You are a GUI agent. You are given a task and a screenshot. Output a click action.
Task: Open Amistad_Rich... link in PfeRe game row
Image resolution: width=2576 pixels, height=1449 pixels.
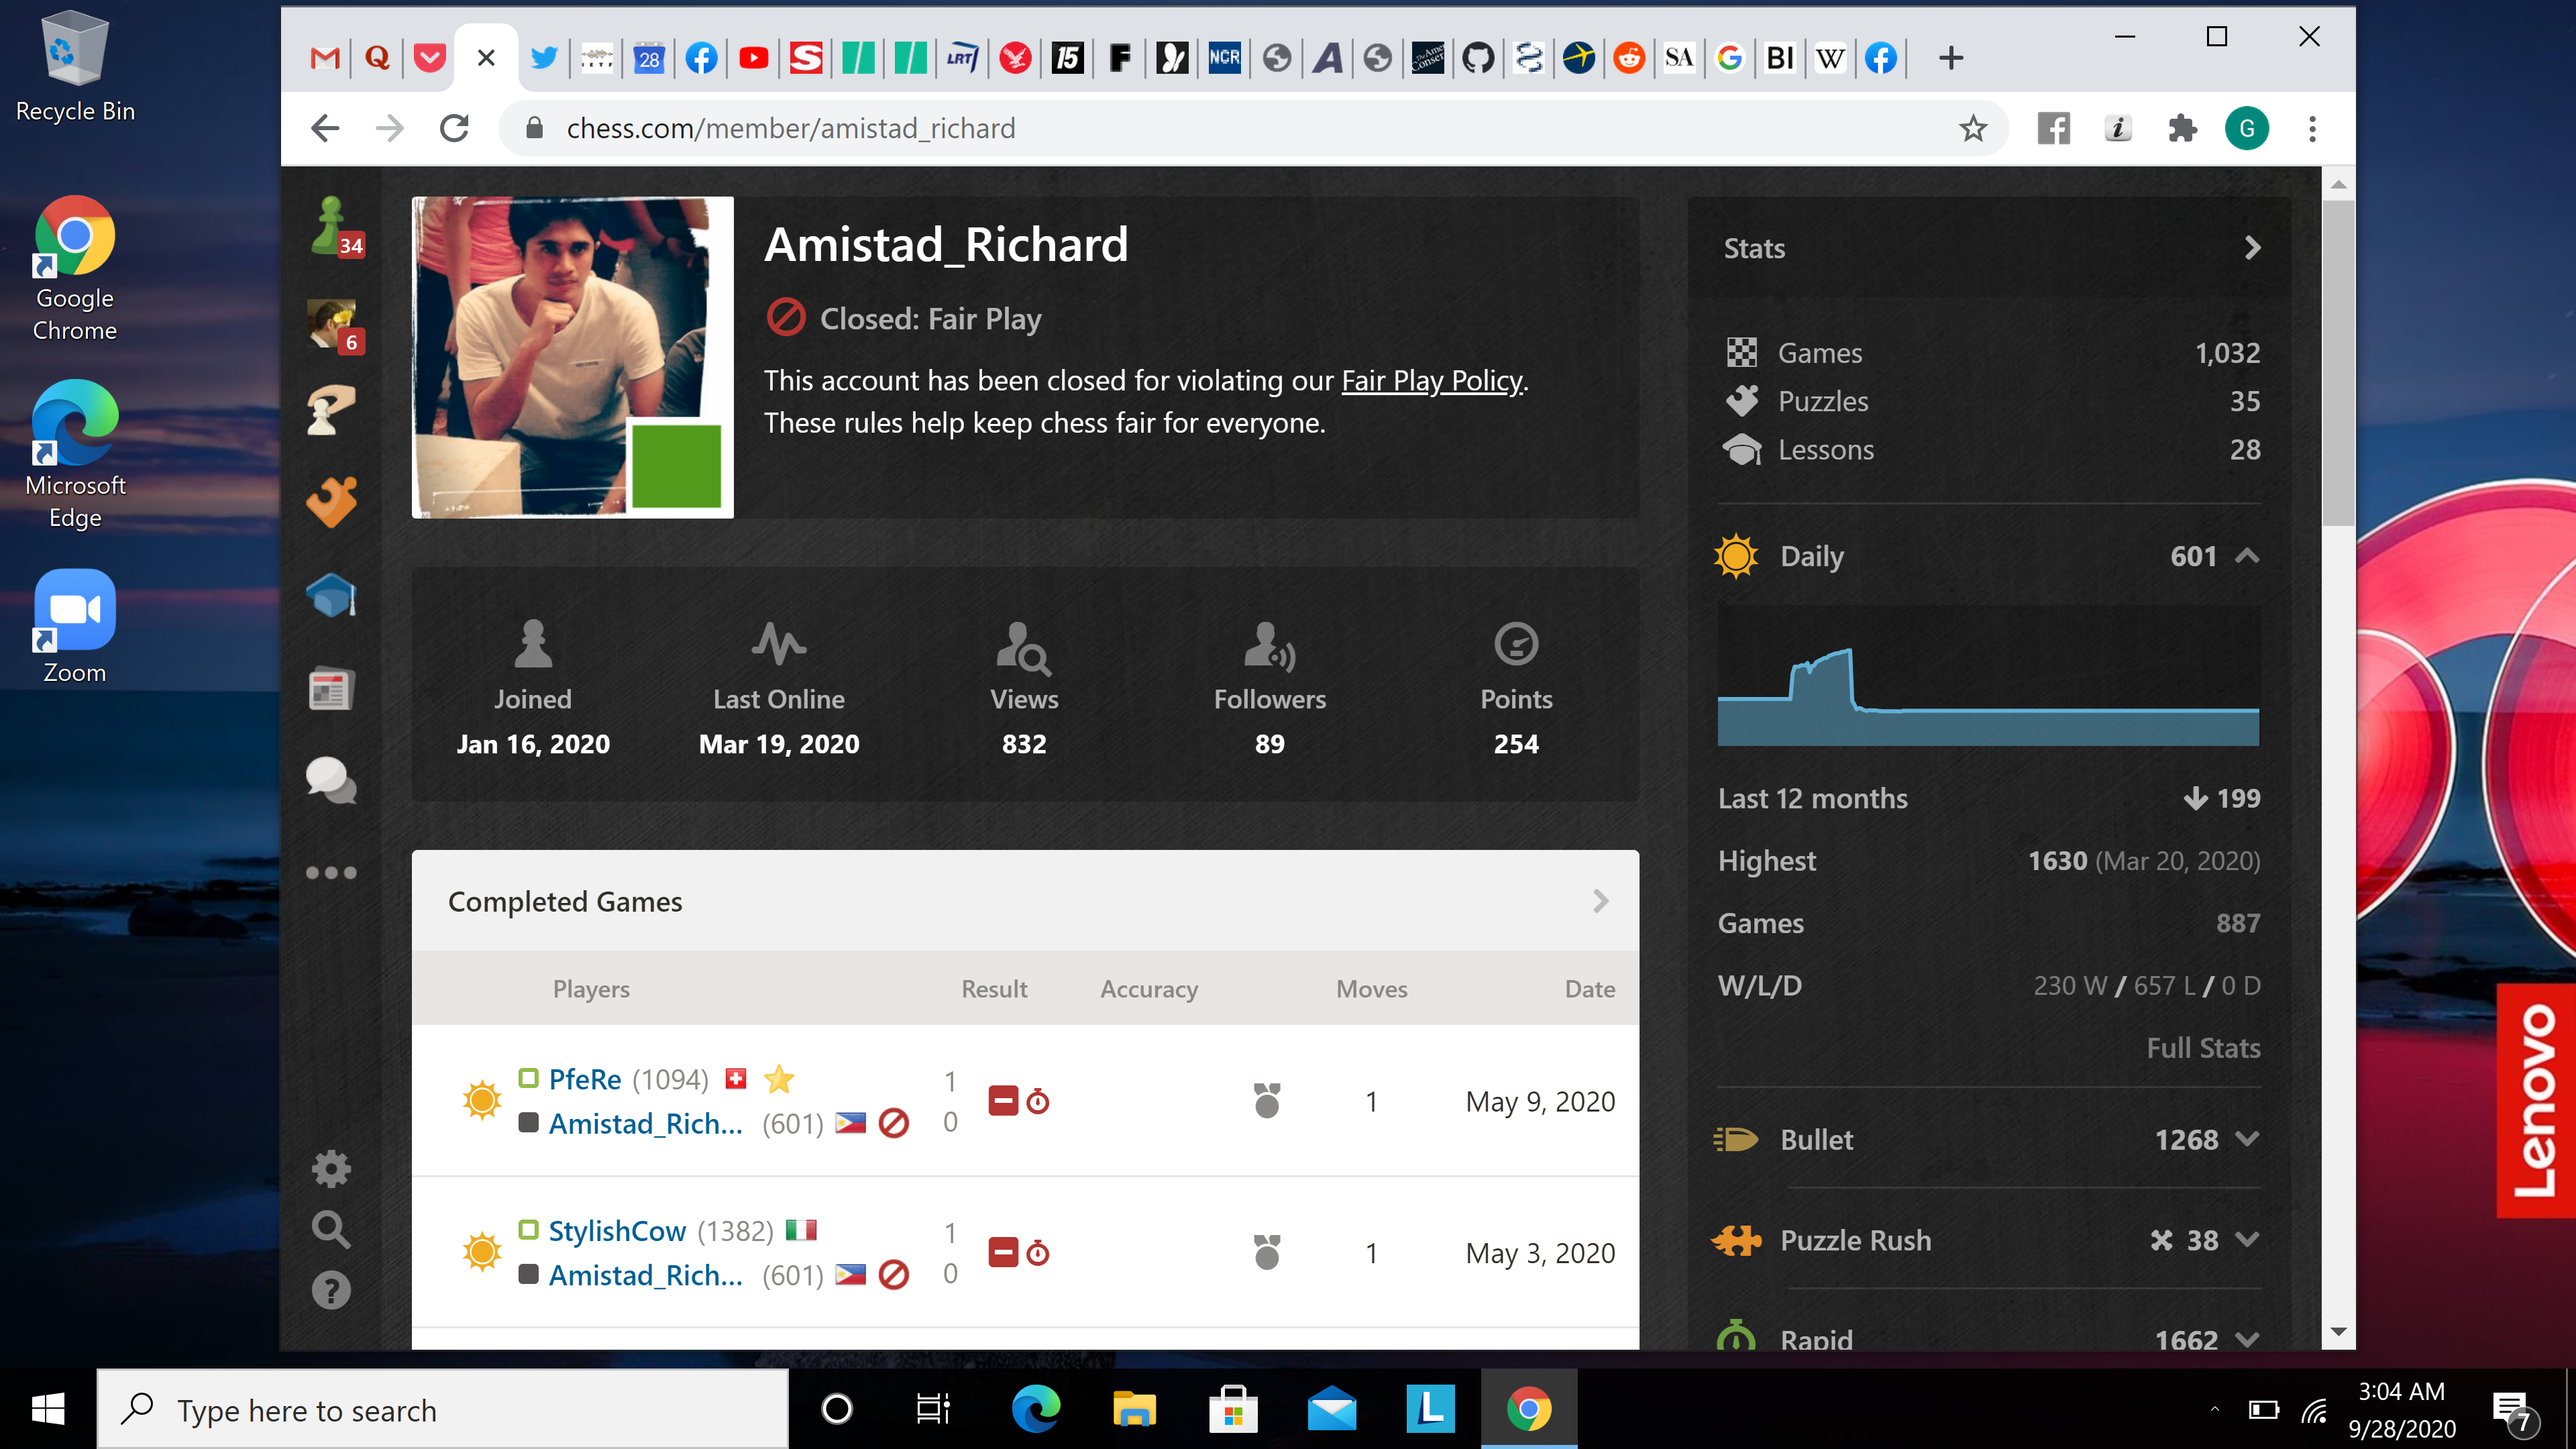point(645,1124)
